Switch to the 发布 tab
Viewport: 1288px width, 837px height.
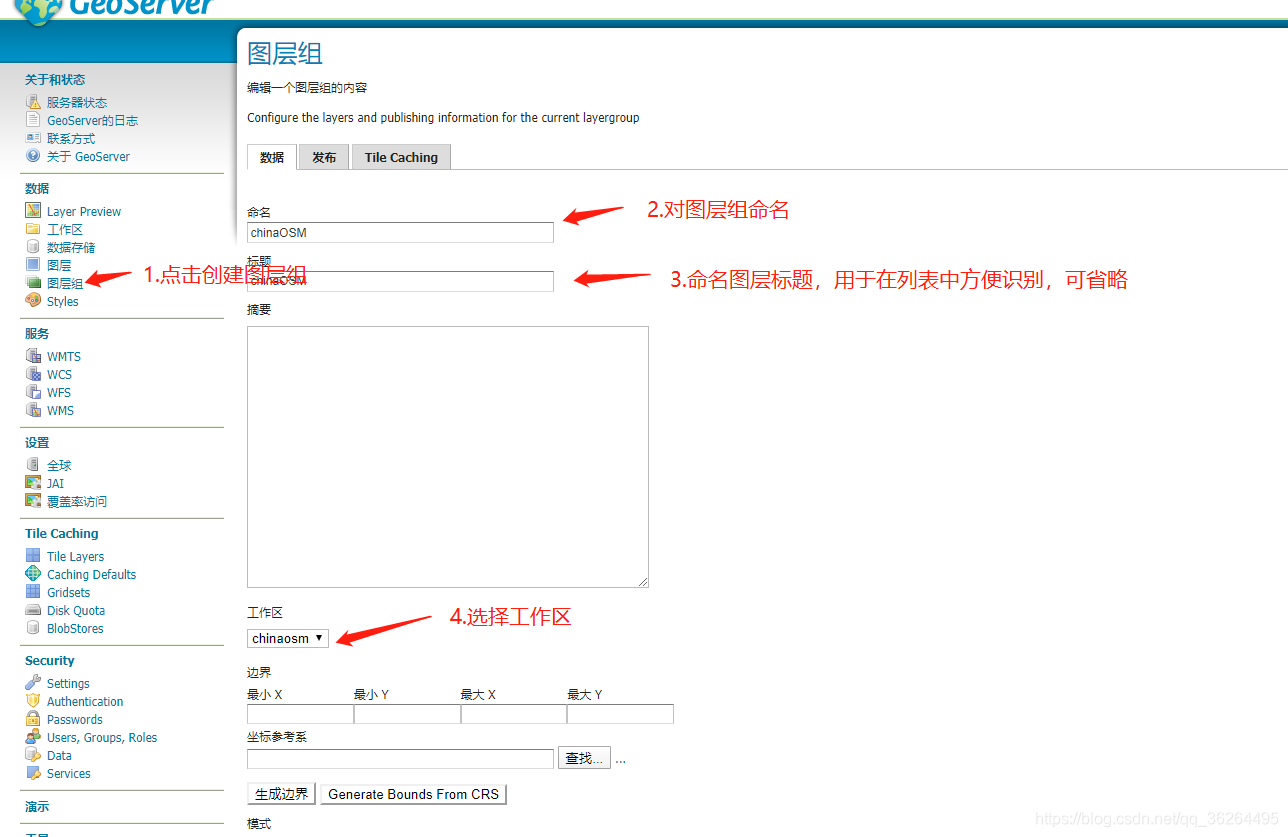tap(324, 157)
